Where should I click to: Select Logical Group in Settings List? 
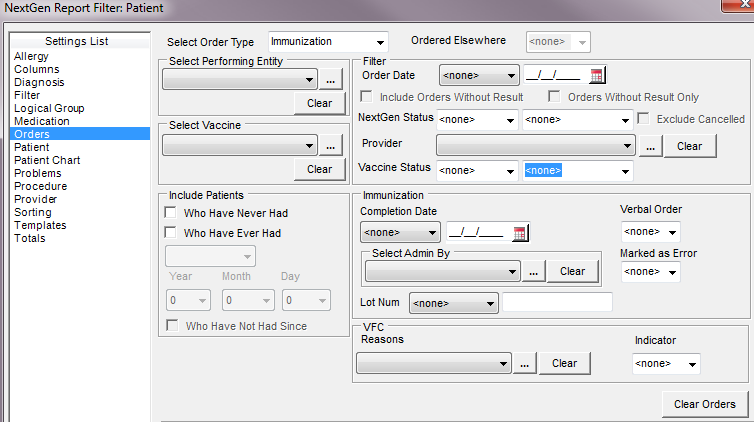49,108
